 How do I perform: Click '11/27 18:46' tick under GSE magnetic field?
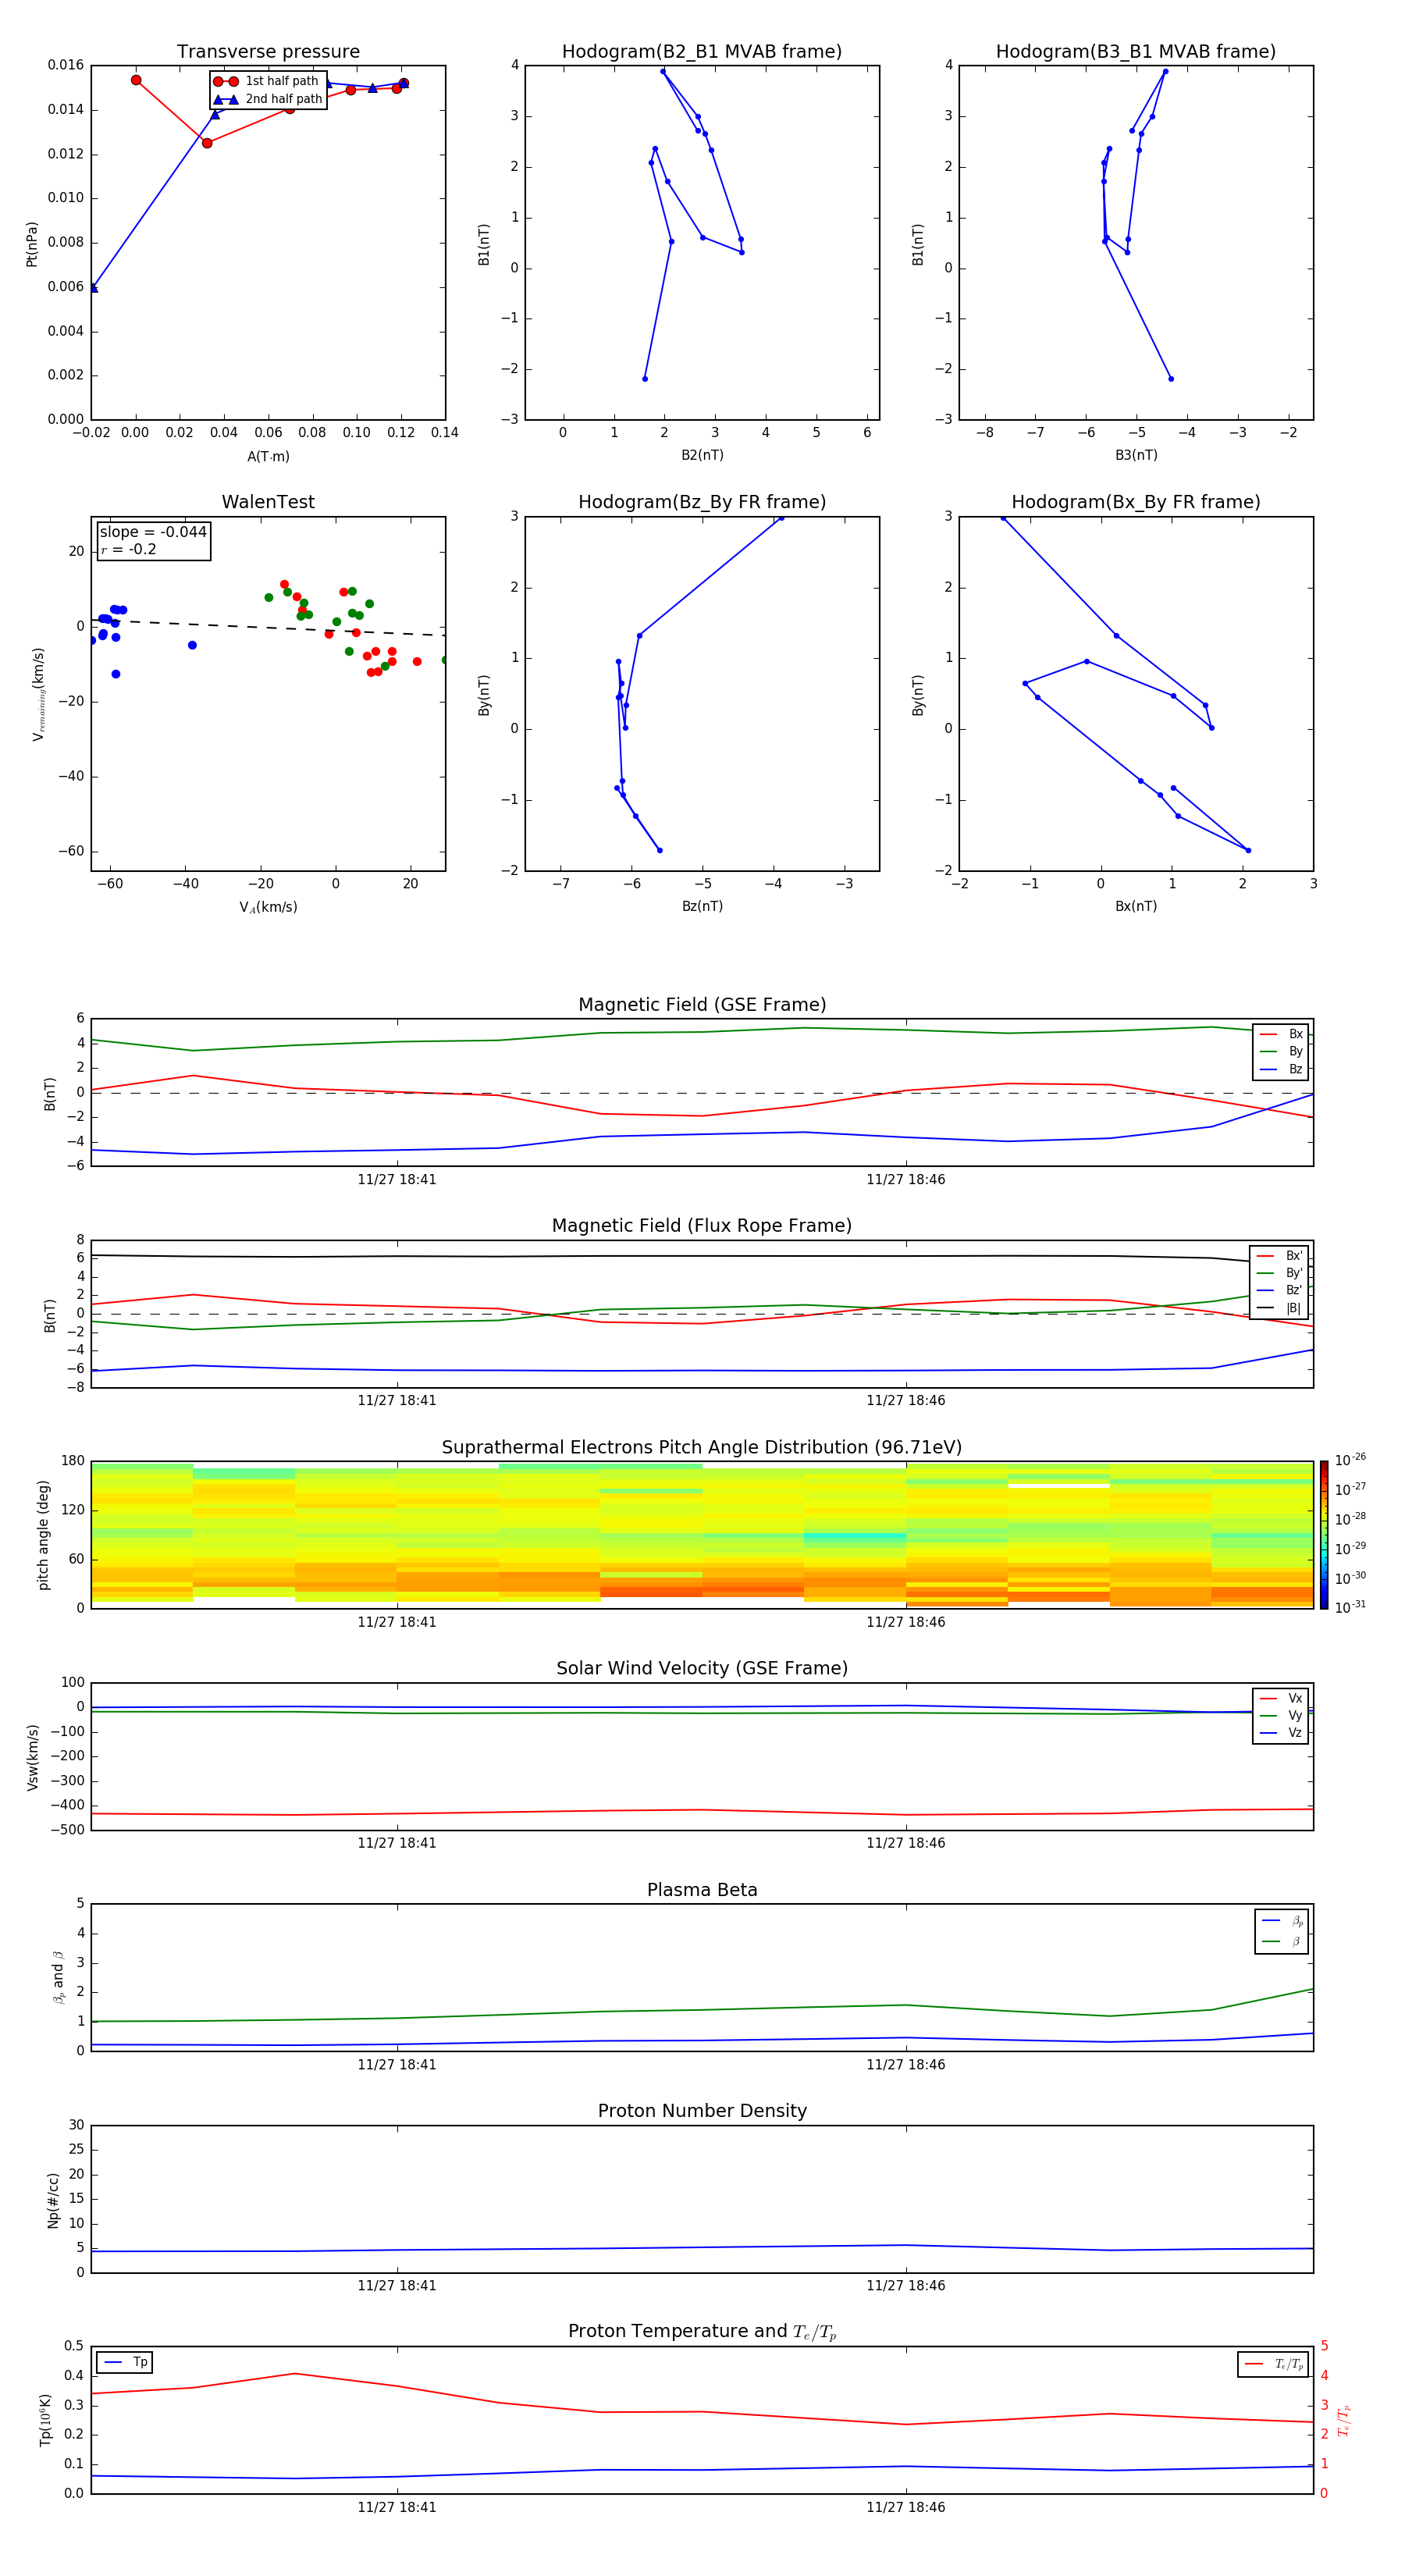(x=906, y=1179)
